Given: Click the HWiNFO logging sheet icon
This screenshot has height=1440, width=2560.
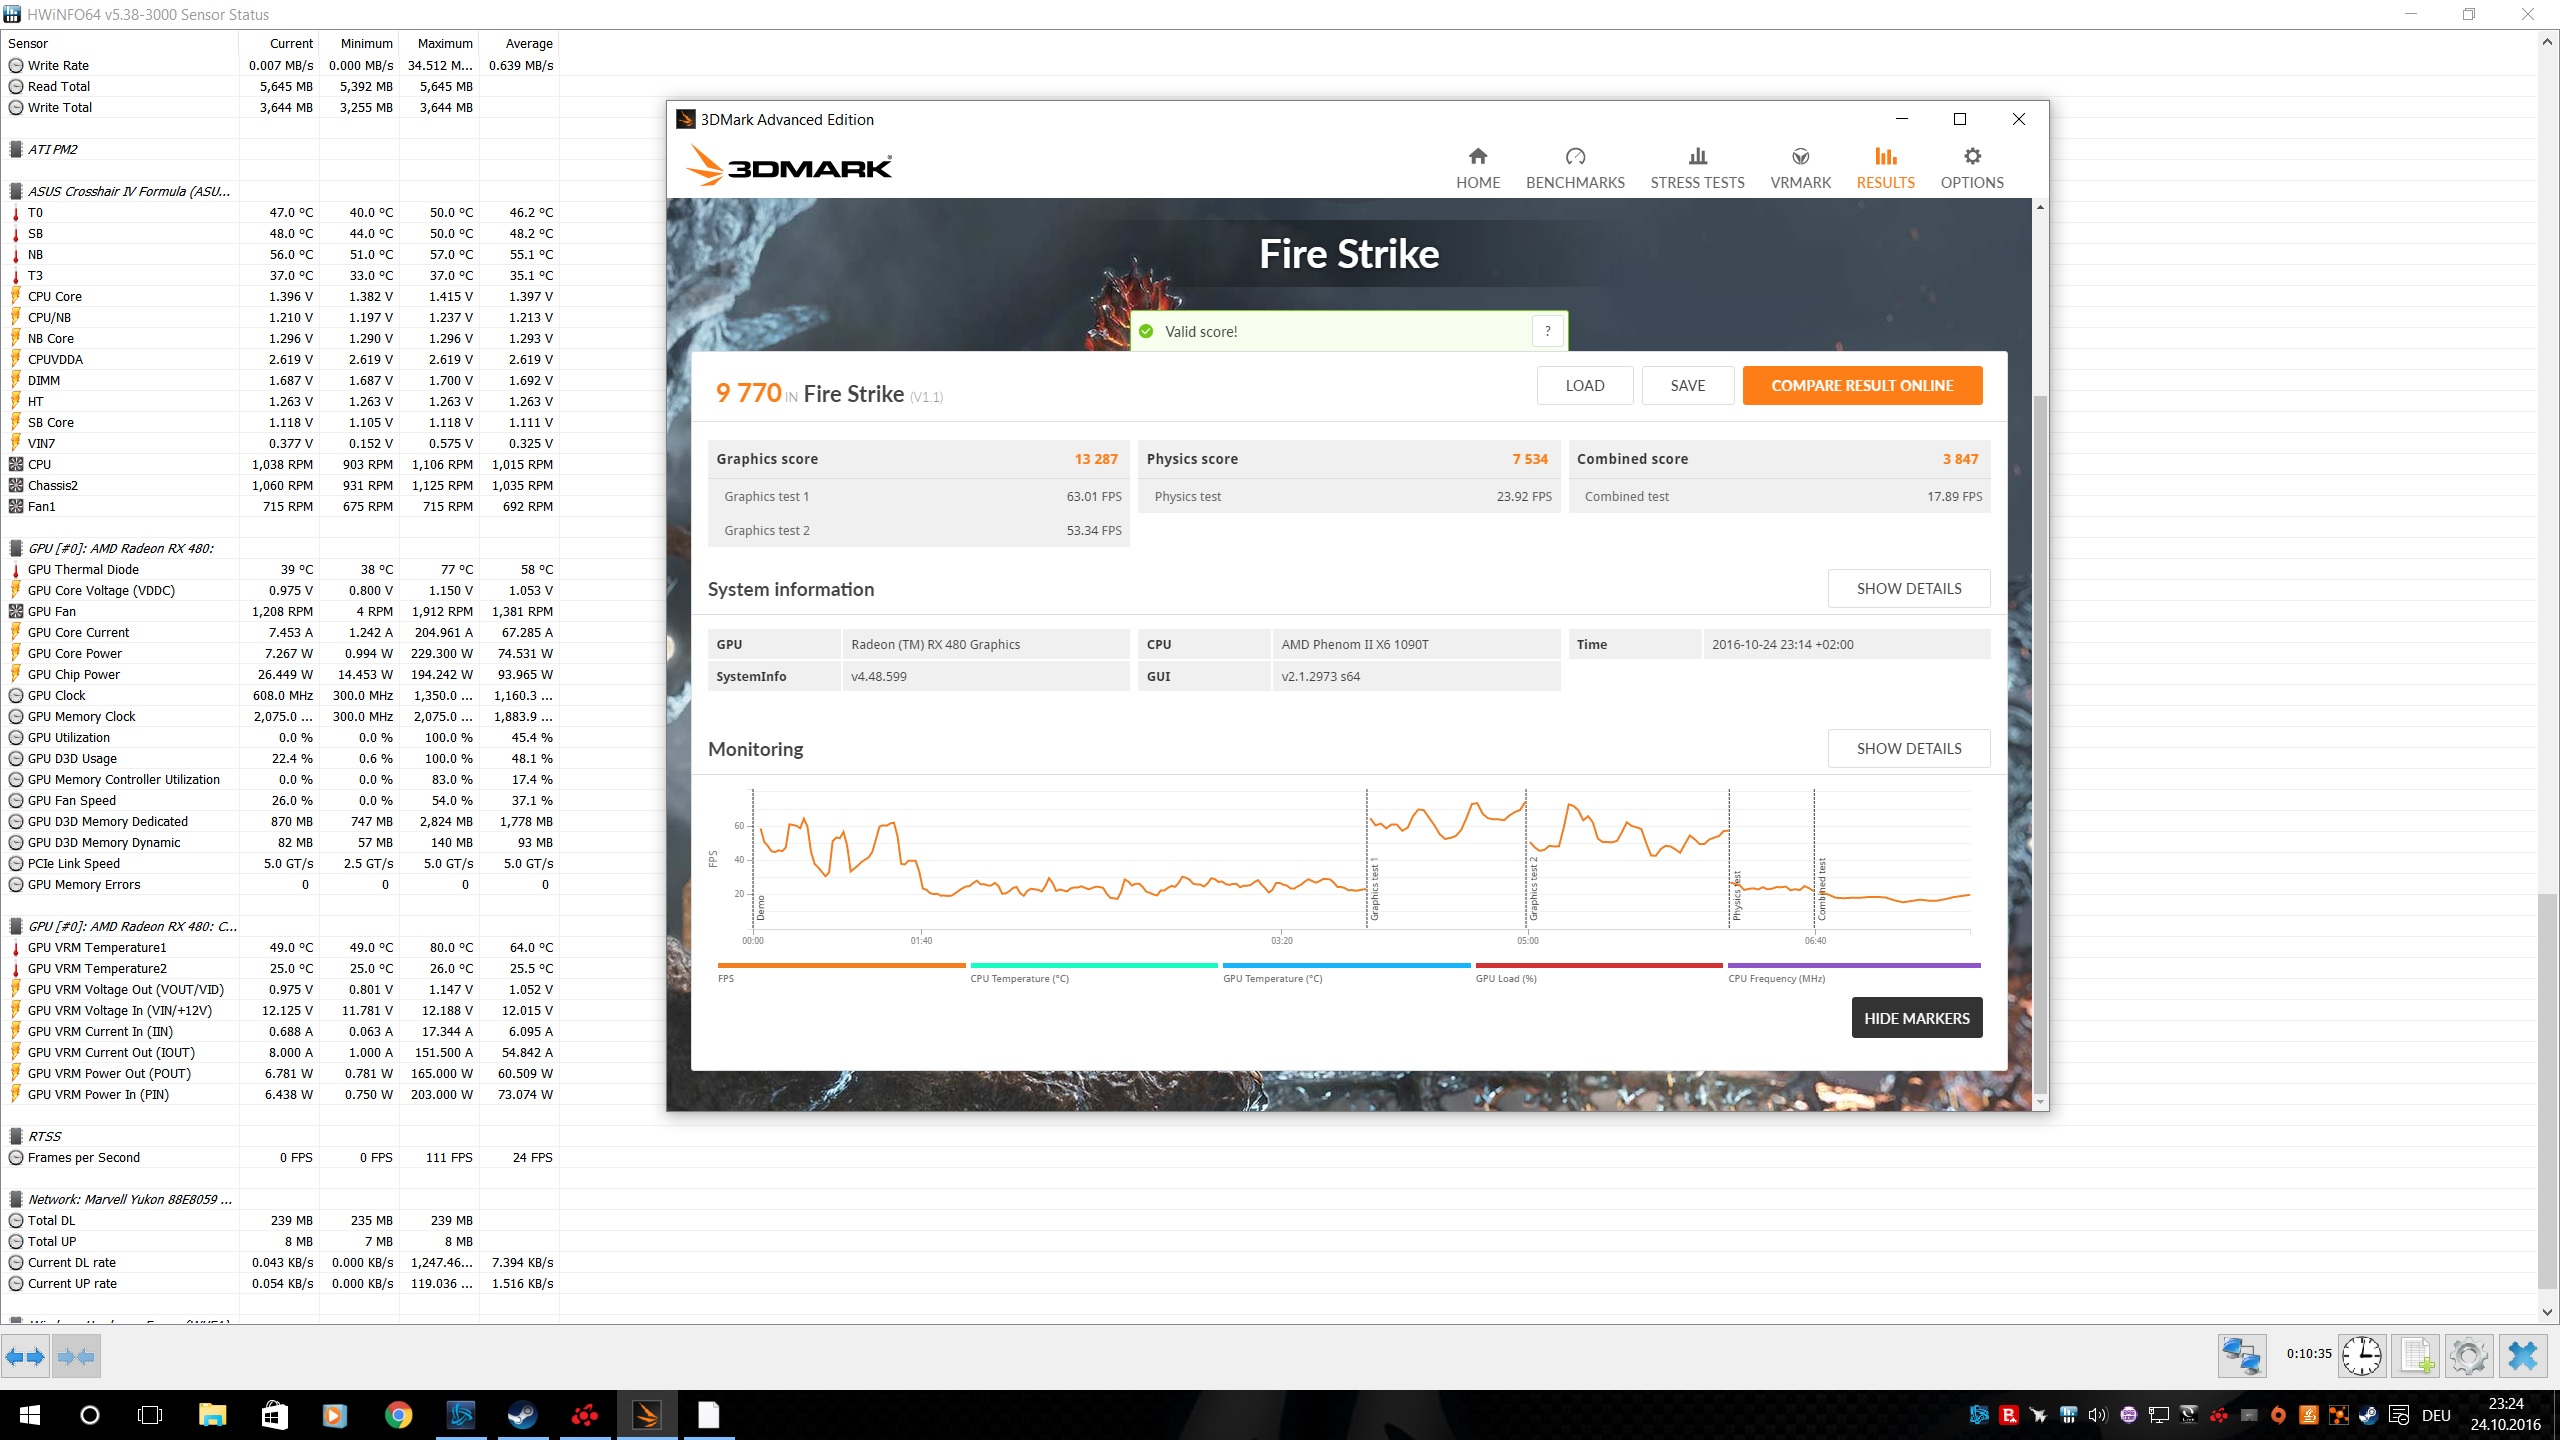Looking at the screenshot, I should click(x=2416, y=1356).
